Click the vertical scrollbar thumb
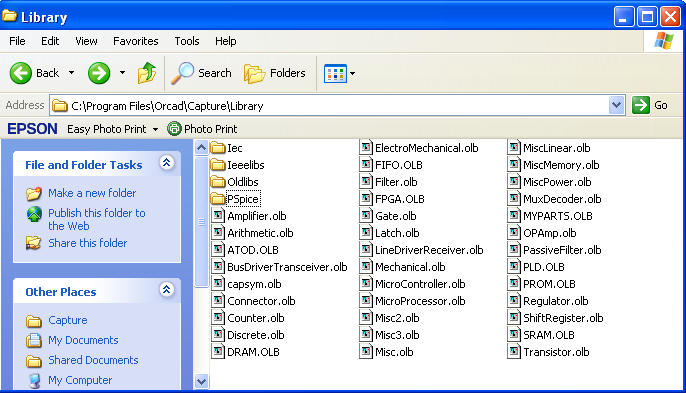This screenshot has width=686, height=393. pyautogui.click(x=201, y=222)
